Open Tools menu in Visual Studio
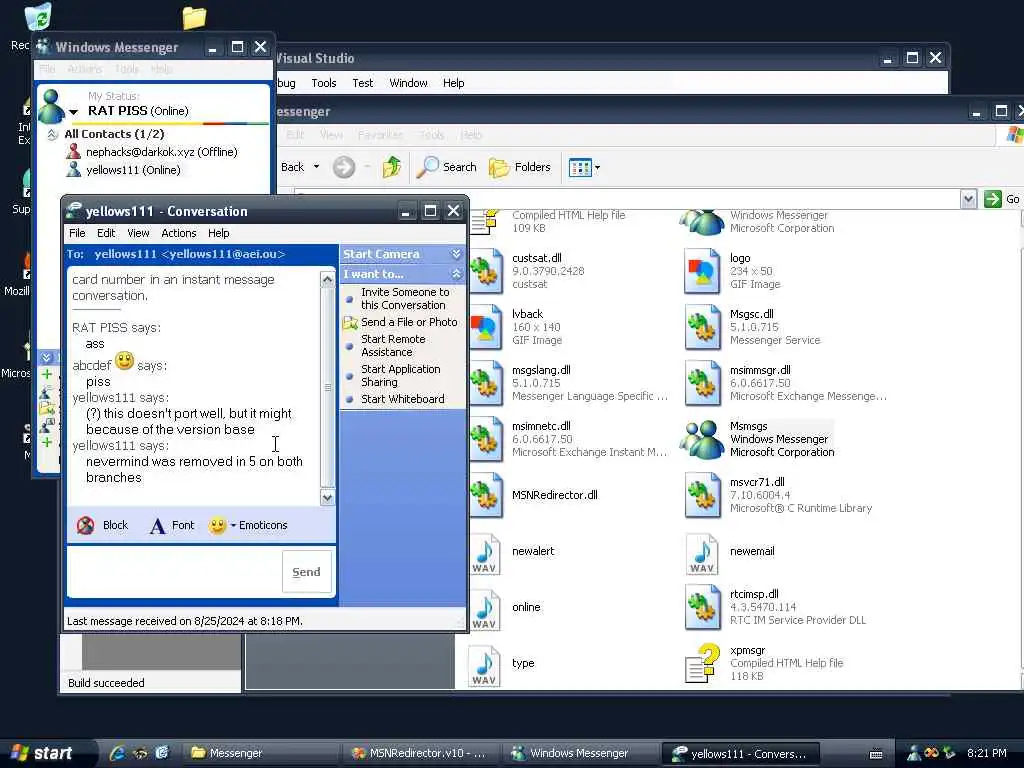This screenshot has height=768, width=1024. [323, 83]
